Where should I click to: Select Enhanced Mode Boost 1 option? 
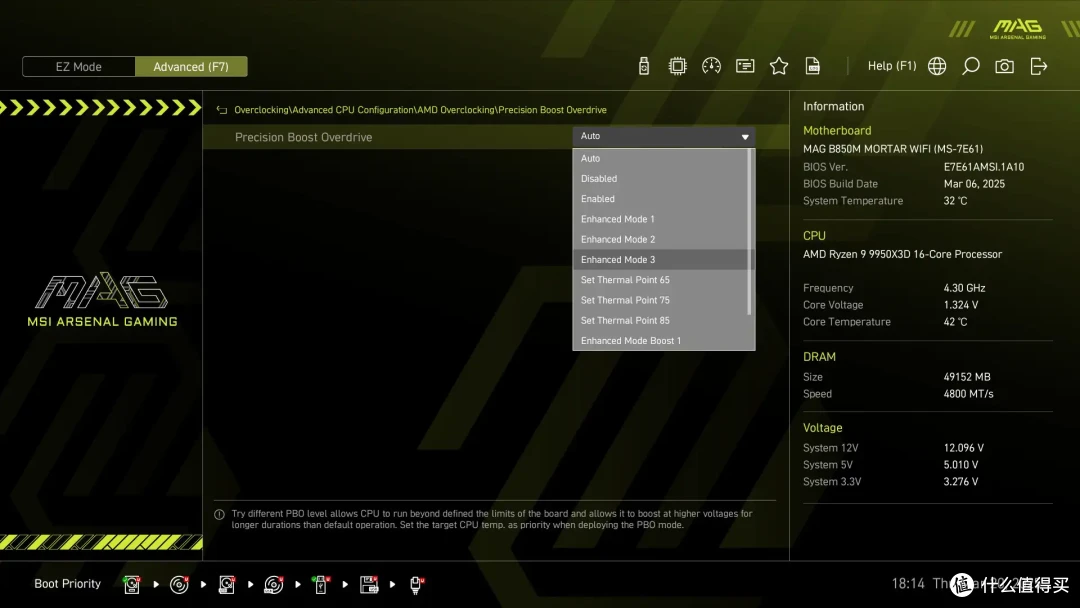click(x=663, y=341)
